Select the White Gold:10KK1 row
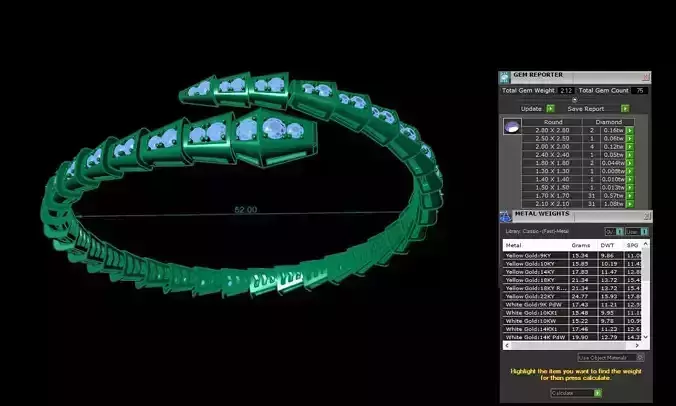 coord(572,313)
